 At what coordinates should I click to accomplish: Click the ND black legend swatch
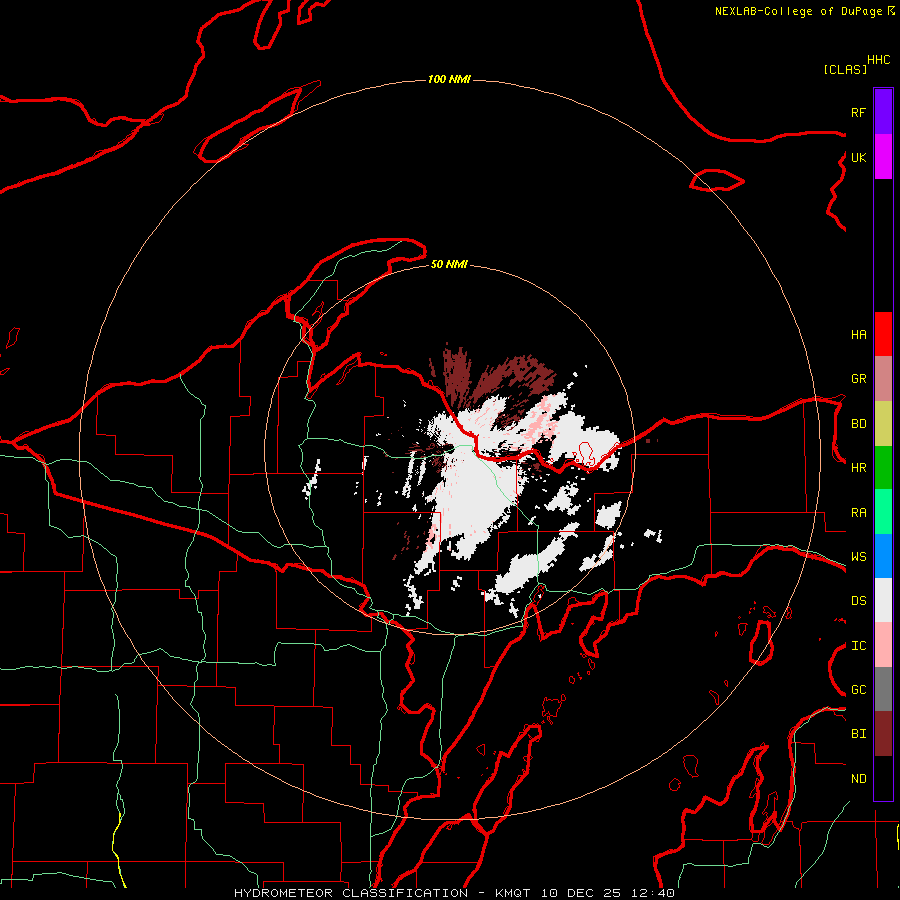pos(883,778)
